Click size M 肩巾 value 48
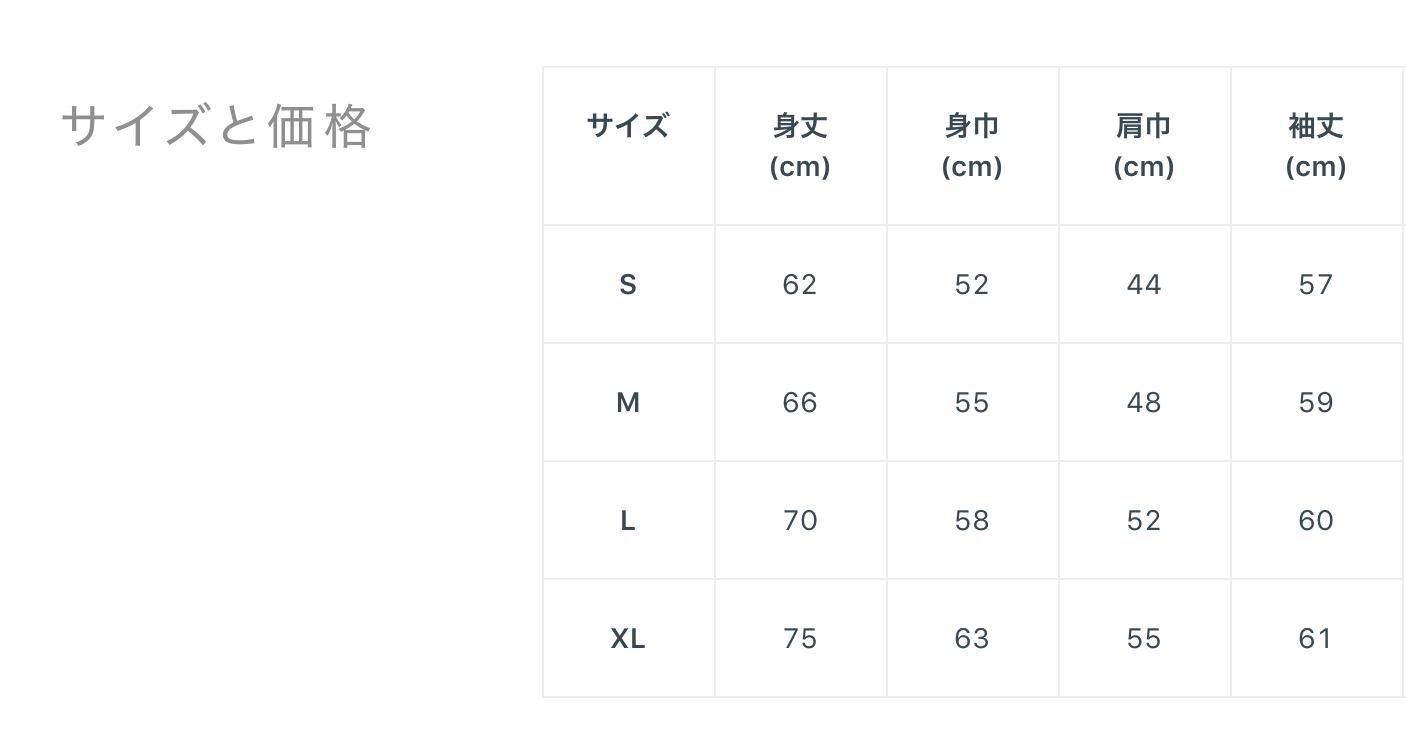This screenshot has height=732, width=1406. 1144,403
